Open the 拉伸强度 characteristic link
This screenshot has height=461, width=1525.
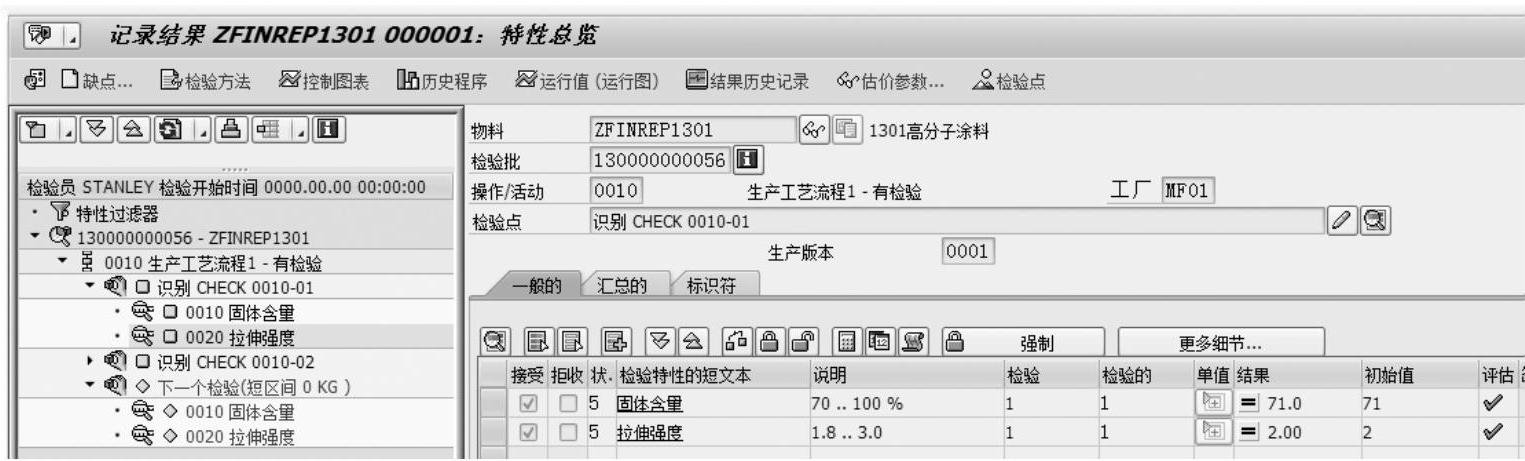point(650,434)
